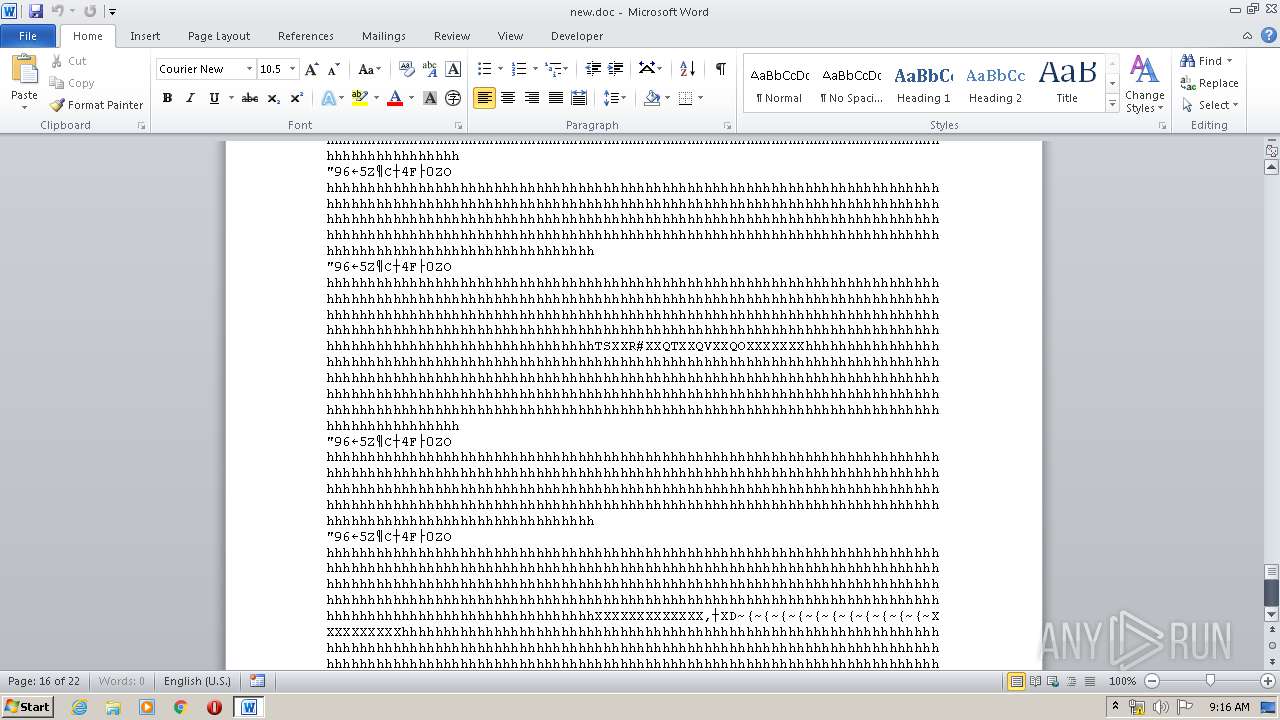1280x720 pixels.
Task: Switch to Full Screen Reading view
Action: [x=1035, y=681]
